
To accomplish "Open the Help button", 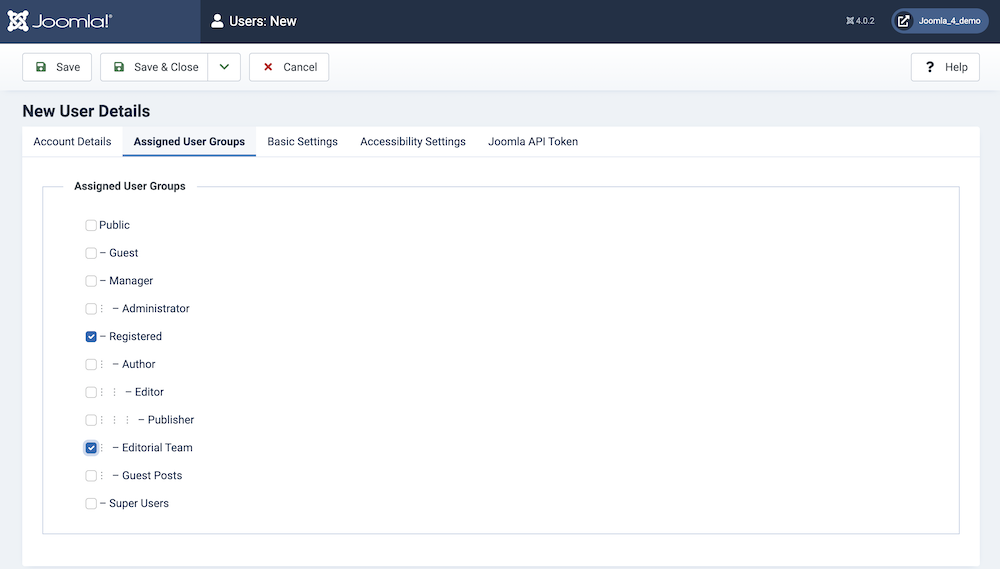I will 945,67.
